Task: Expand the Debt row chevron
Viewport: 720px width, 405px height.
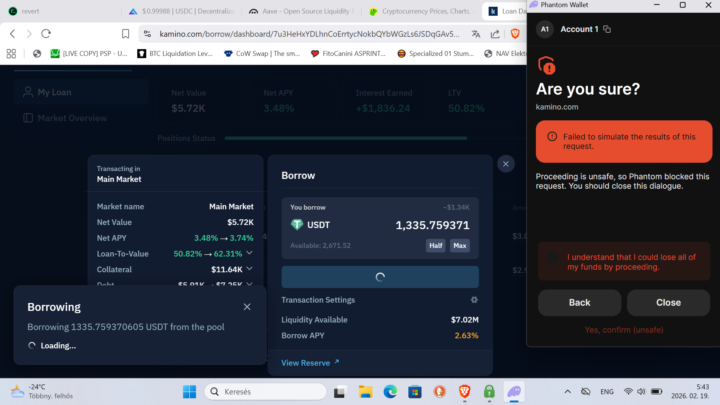Action: 249,284
